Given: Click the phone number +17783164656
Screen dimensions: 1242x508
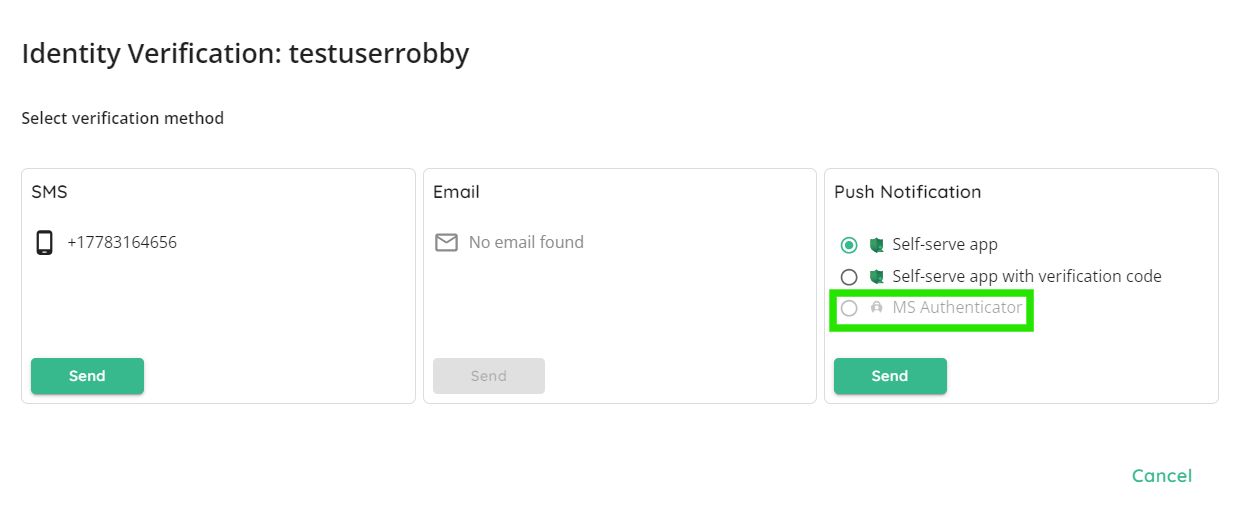Looking at the screenshot, I should [x=122, y=242].
